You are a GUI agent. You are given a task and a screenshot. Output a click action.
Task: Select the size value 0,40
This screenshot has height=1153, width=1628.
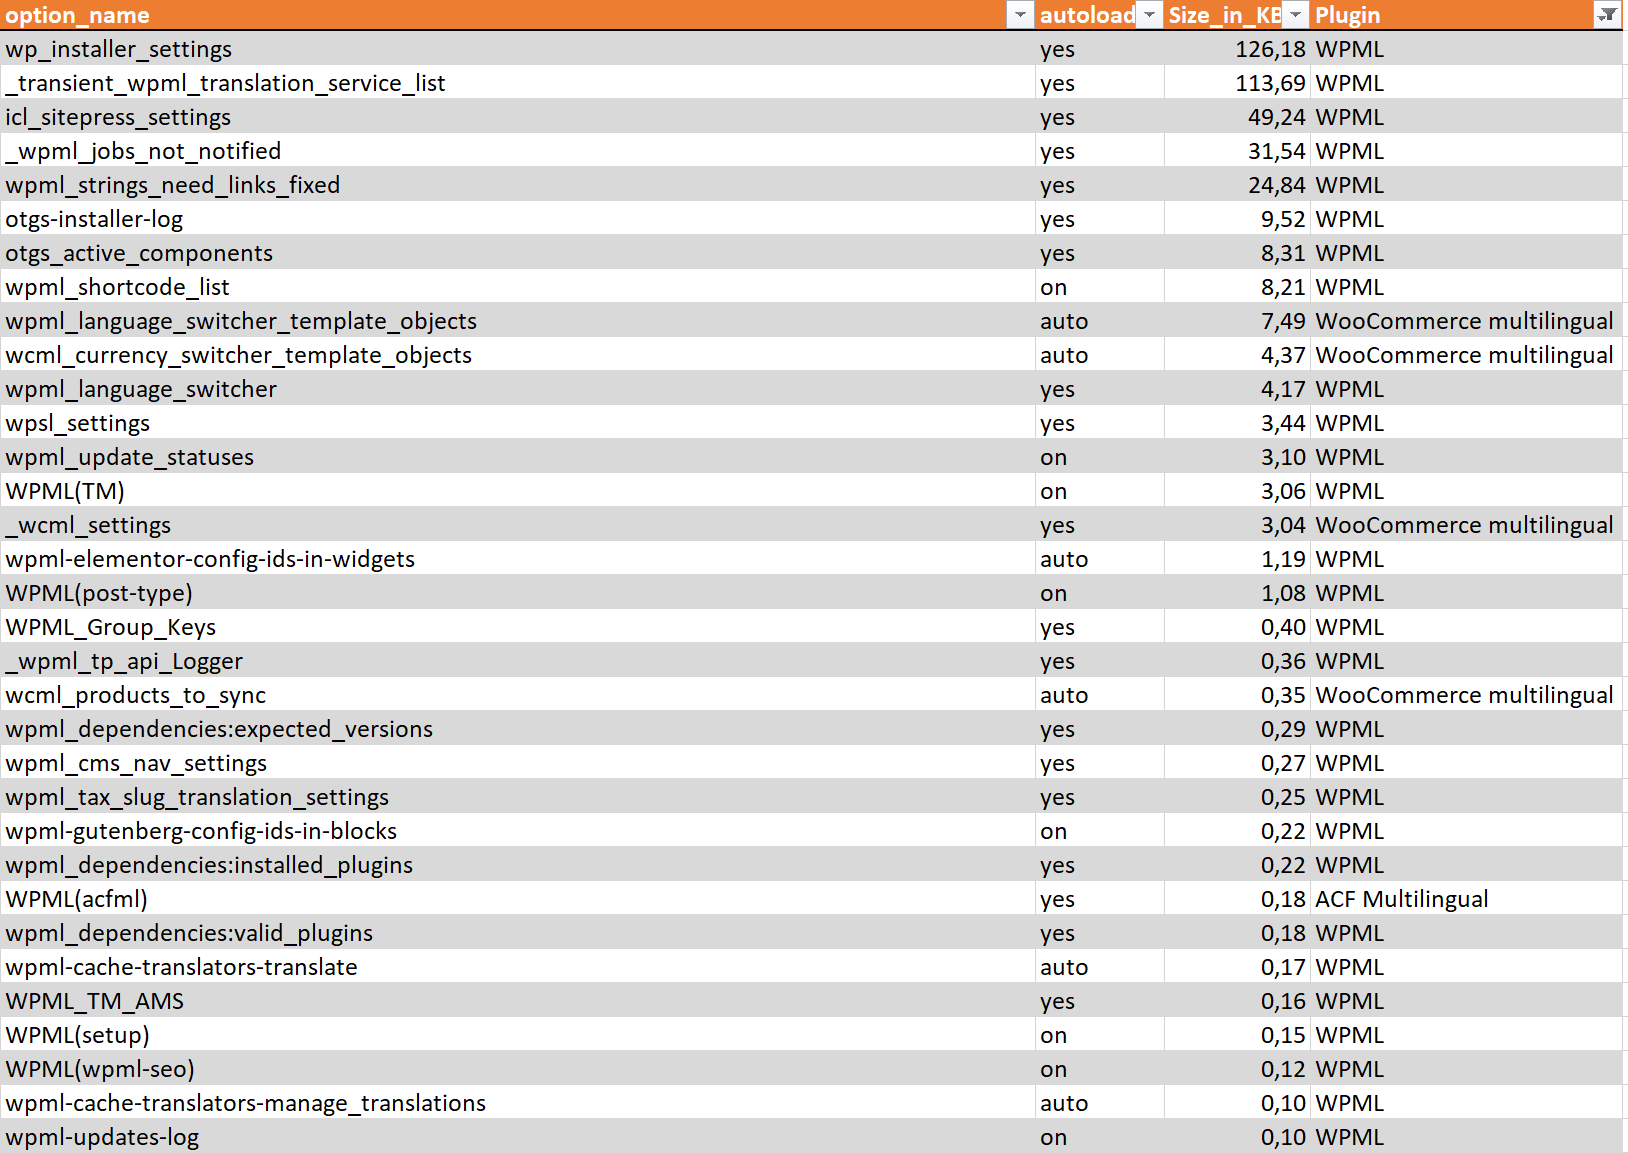(1238, 627)
